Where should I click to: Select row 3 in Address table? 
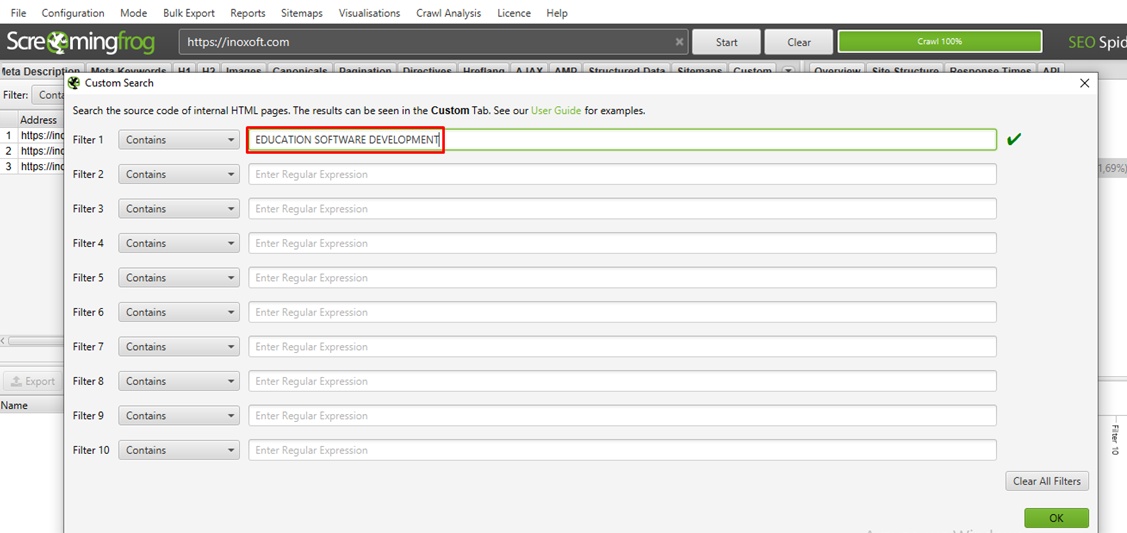[33, 167]
